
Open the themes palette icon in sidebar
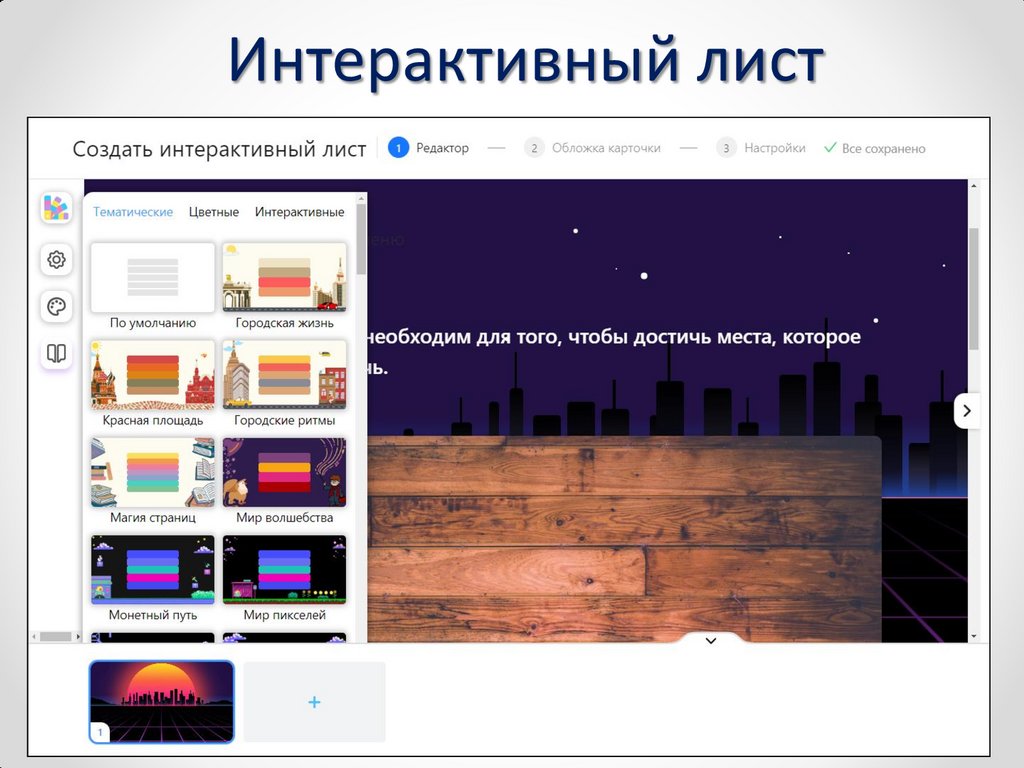click(56, 208)
